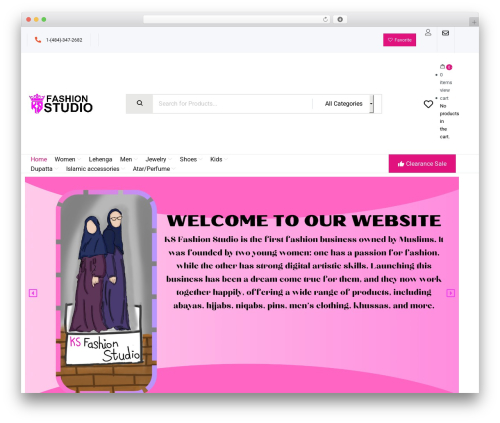Call the 1-(404) phone number link

coord(64,40)
